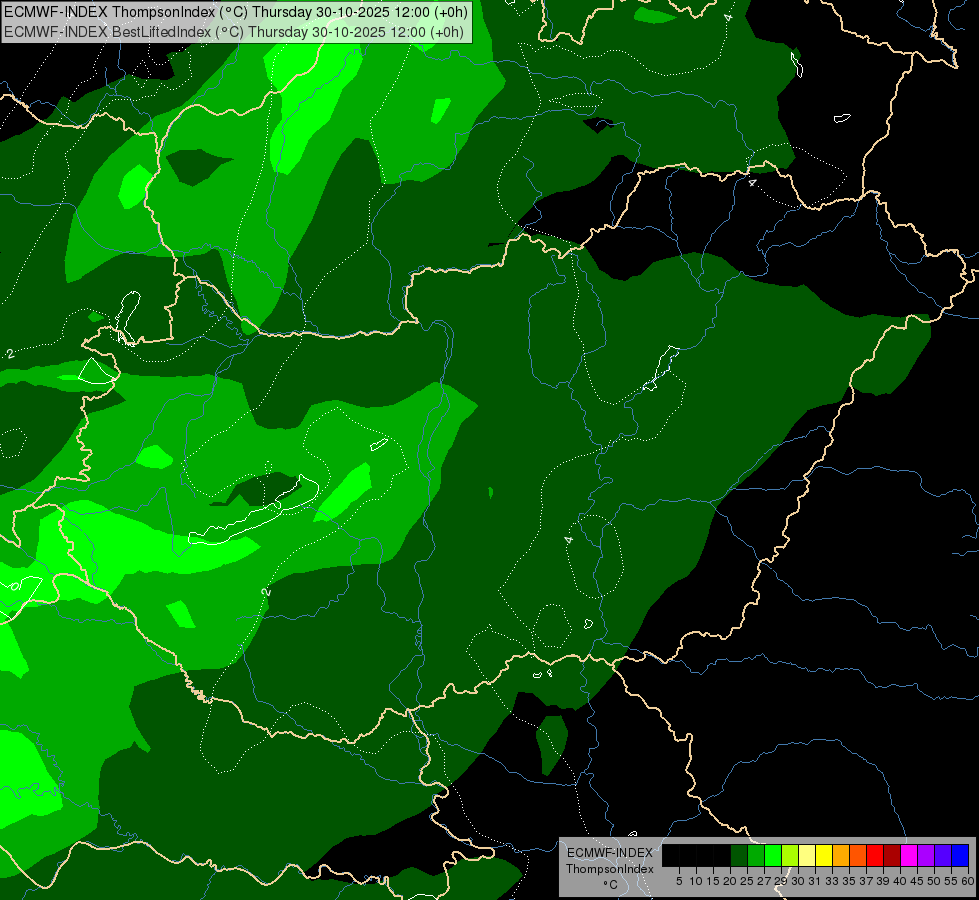The width and height of the screenshot is (979, 900).
Task: Click the bright green 27-29 legend swatch
Action: tap(773, 855)
